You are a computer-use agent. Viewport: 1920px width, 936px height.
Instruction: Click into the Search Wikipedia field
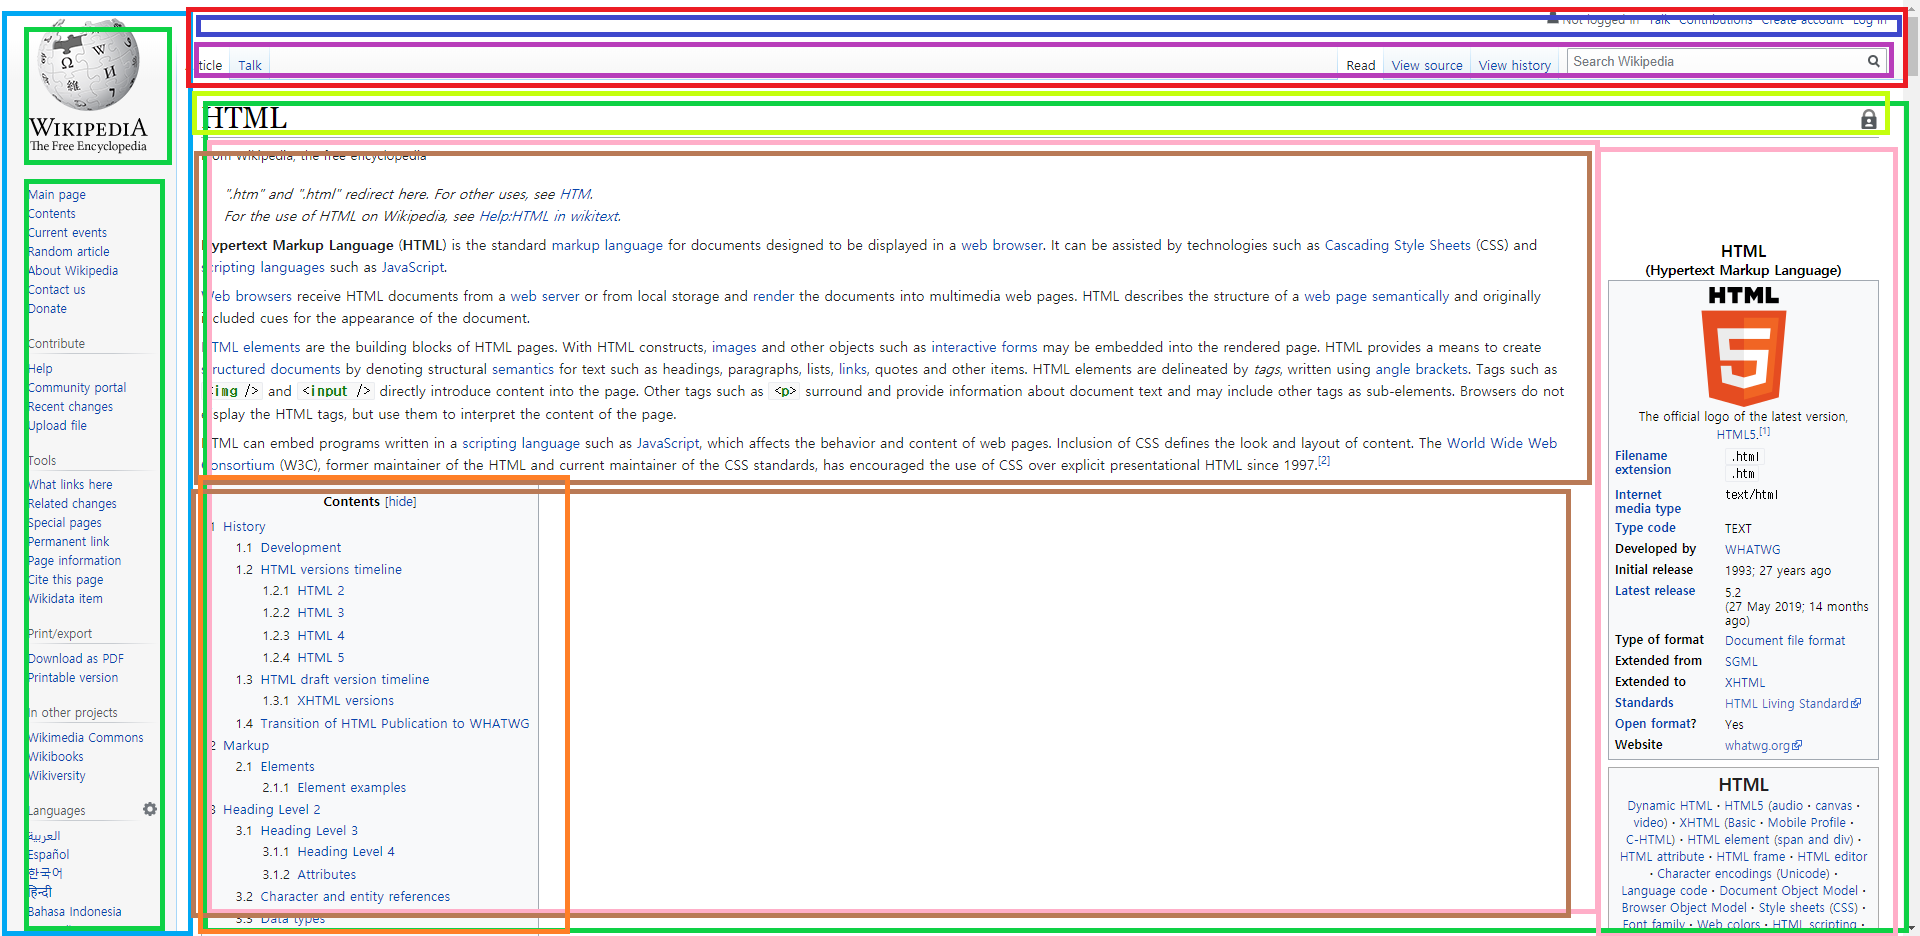click(1717, 61)
